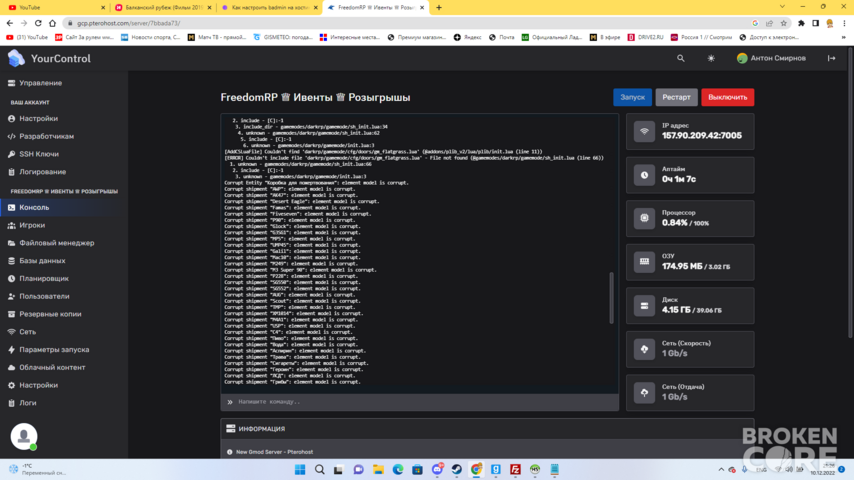The width and height of the screenshot is (854, 480).
Task: Expand the browser tab search chevron
Action: (x=782, y=7)
